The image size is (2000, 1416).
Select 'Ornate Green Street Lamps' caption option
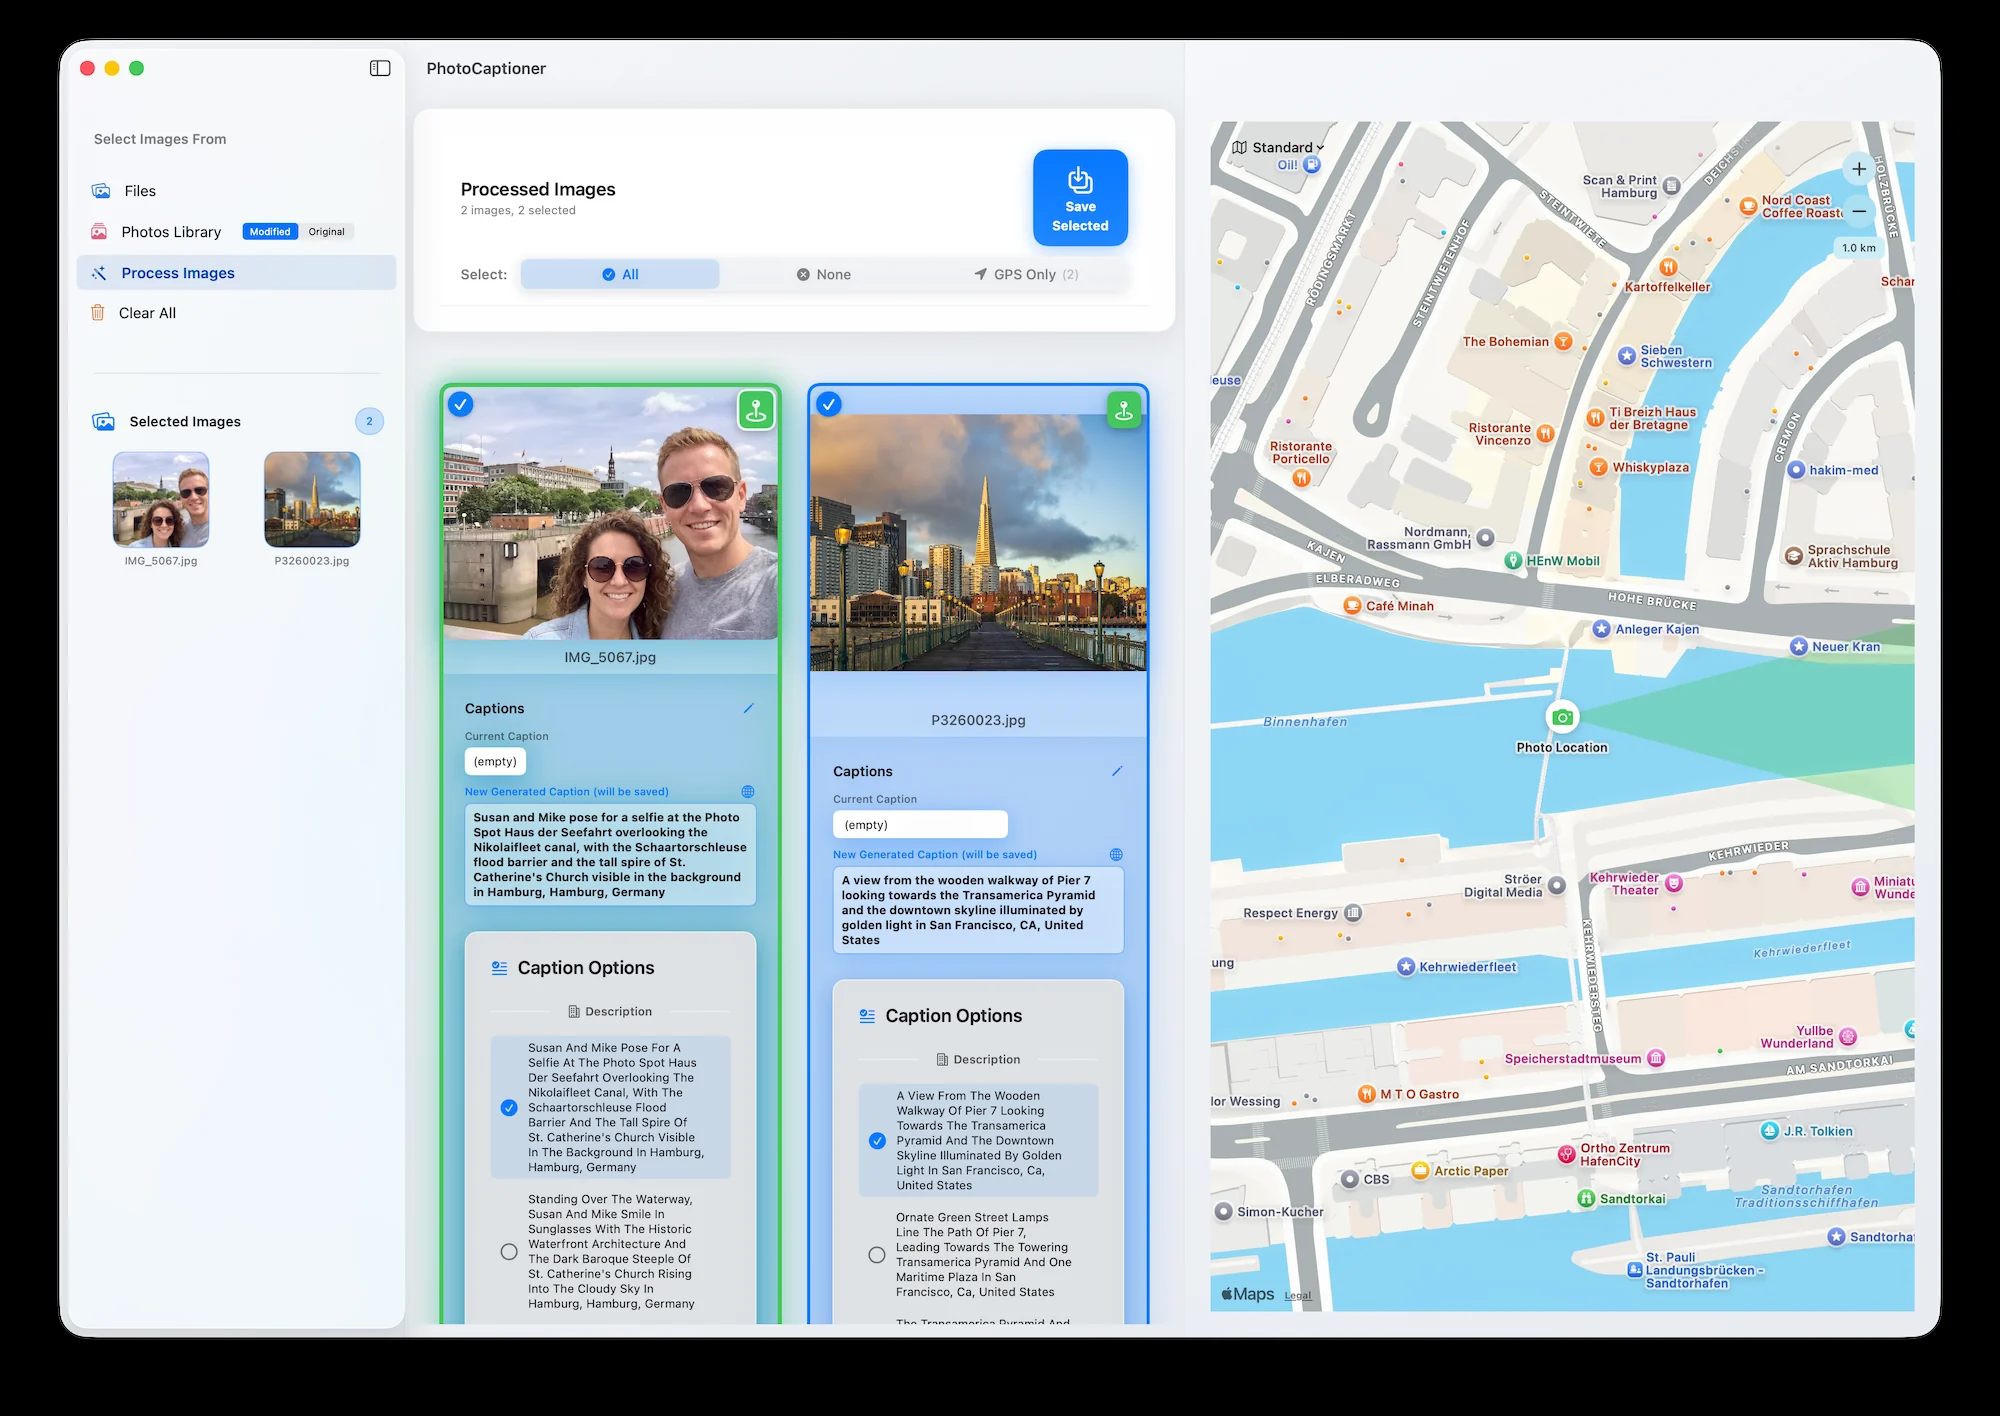pos(978,1254)
